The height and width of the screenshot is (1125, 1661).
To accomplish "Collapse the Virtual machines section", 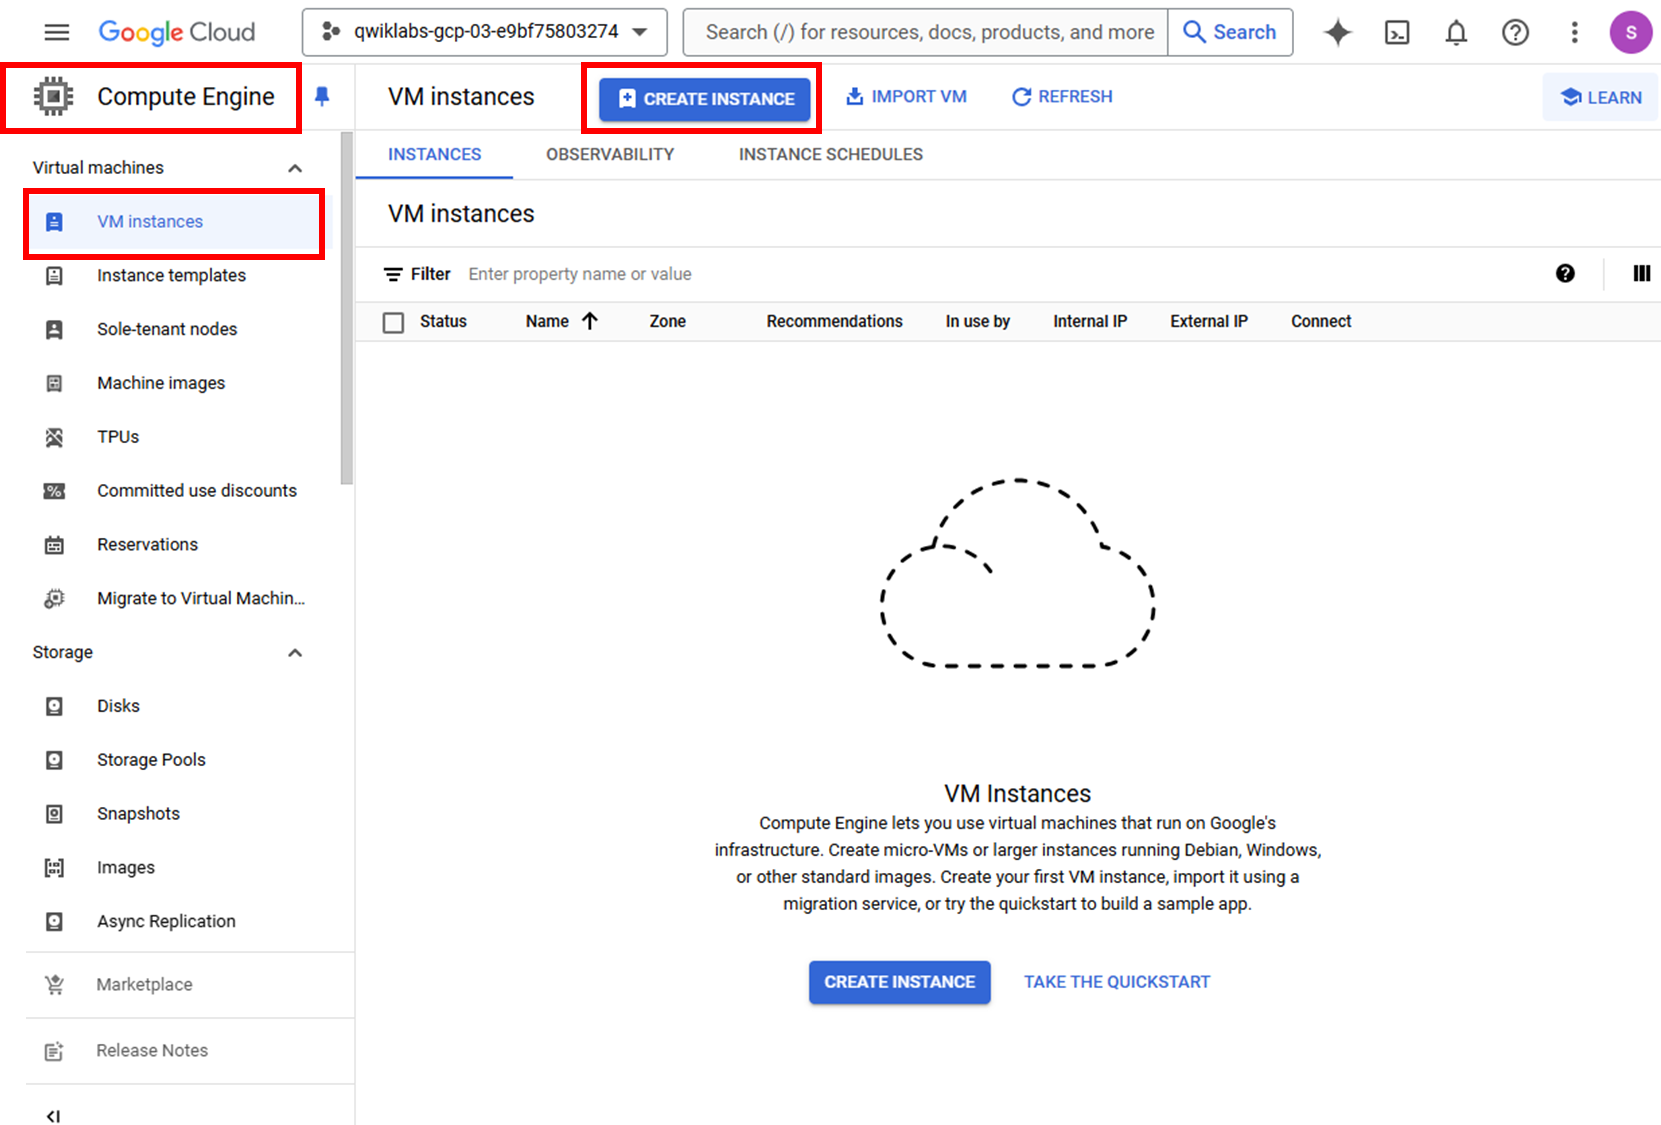I will pyautogui.click(x=295, y=168).
